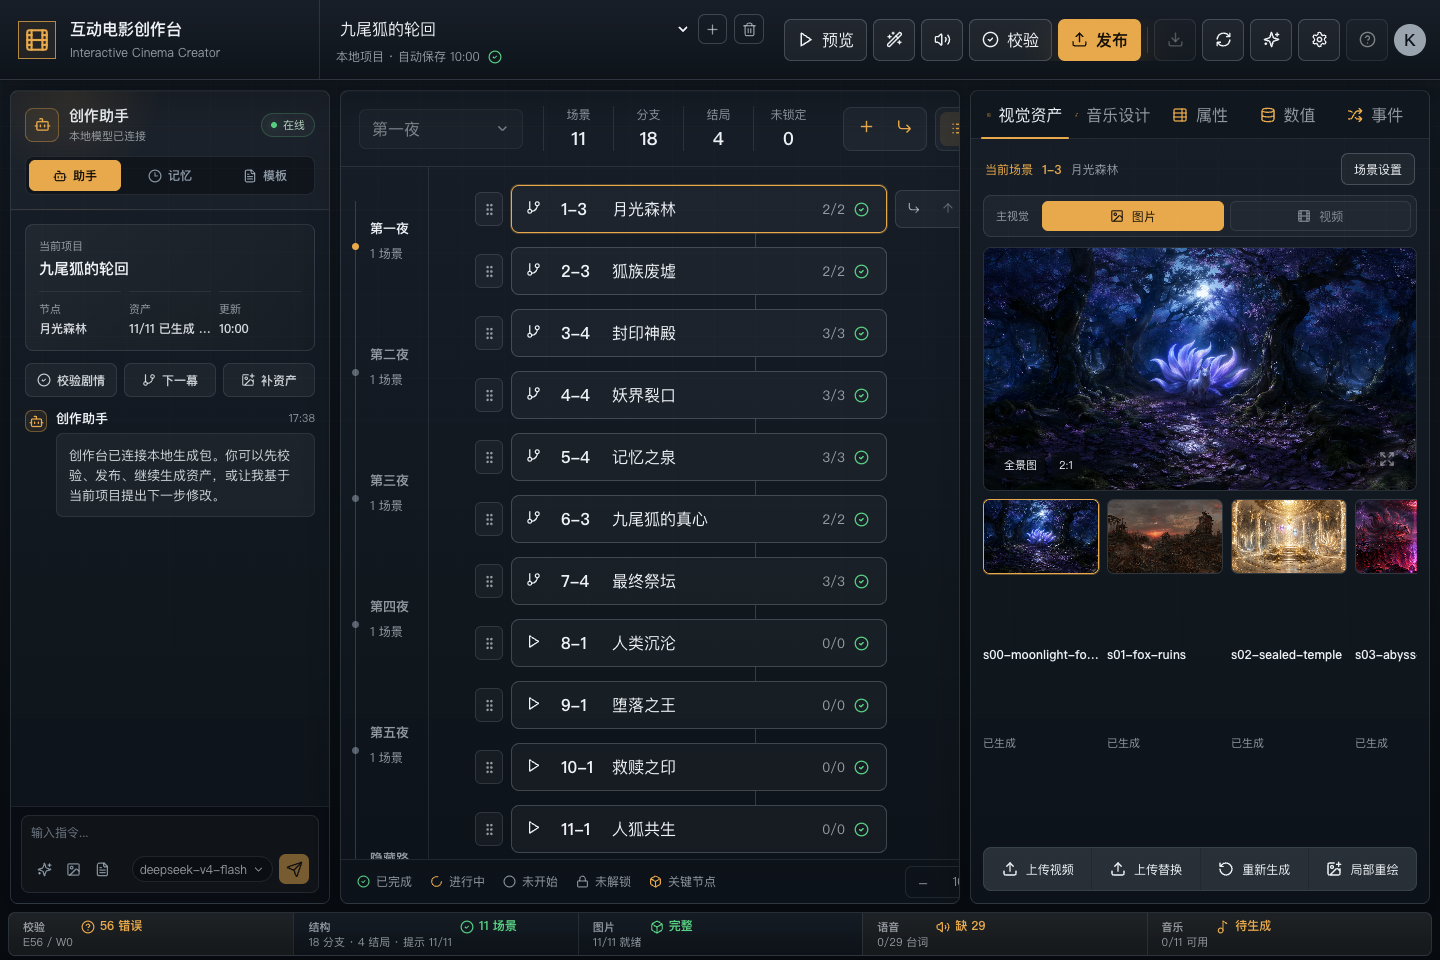Viewport: 1440px width, 960px height.
Task: Switch to 模板 tab
Action: tap(265, 176)
